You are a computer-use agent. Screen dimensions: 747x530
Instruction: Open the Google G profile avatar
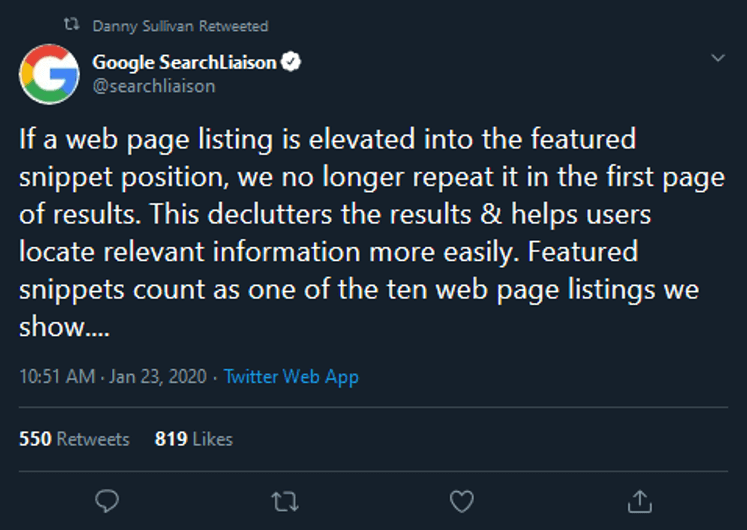(49, 74)
